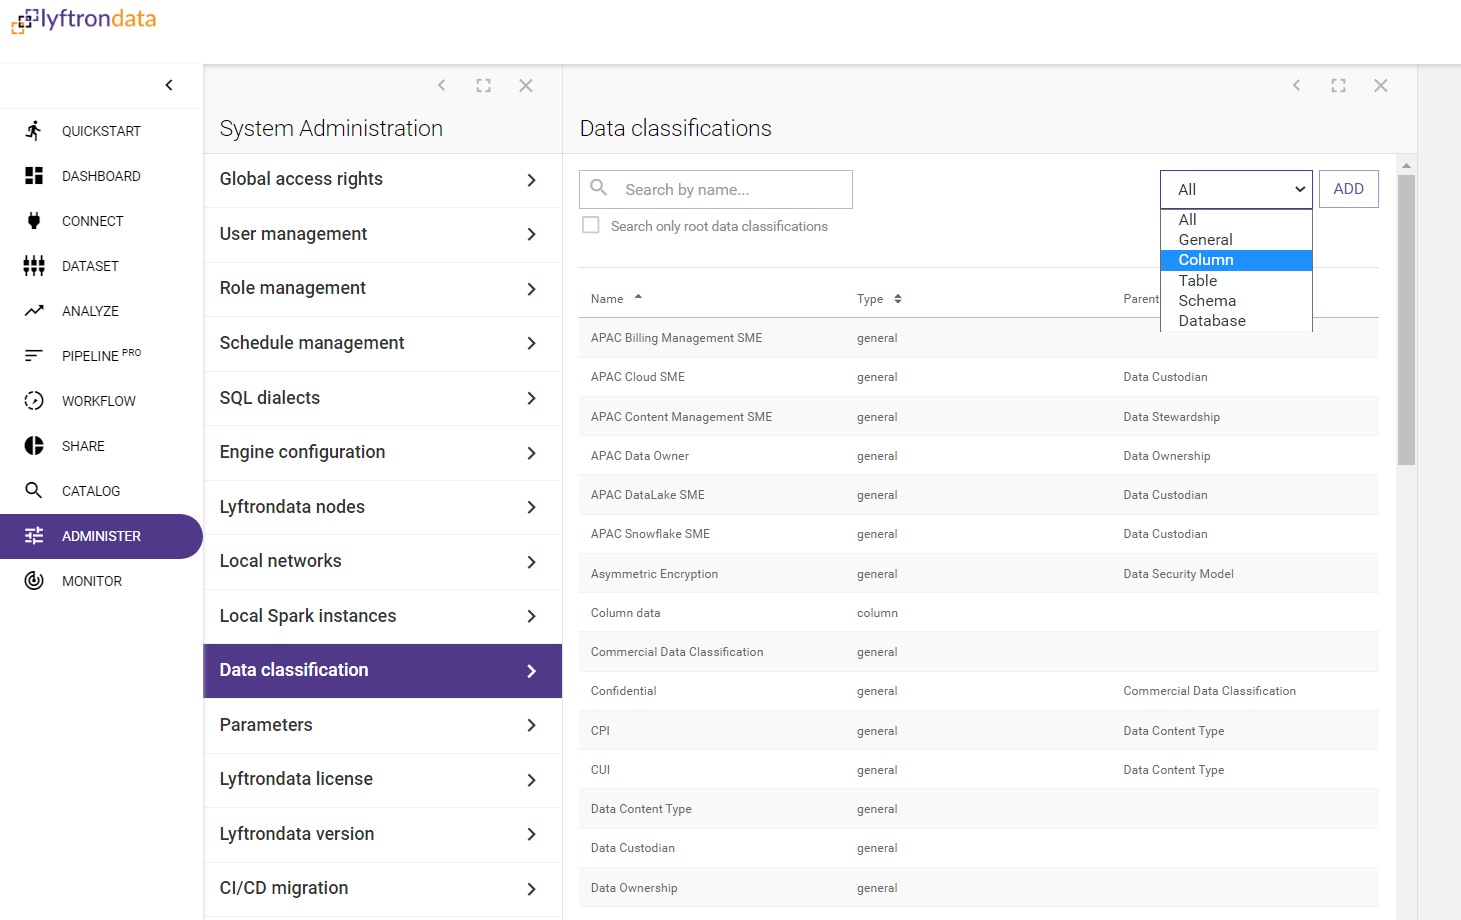This screenshot has height=920, width=1461.
Task: Open APAC Cloud SME row
Action: pos(979,377)
